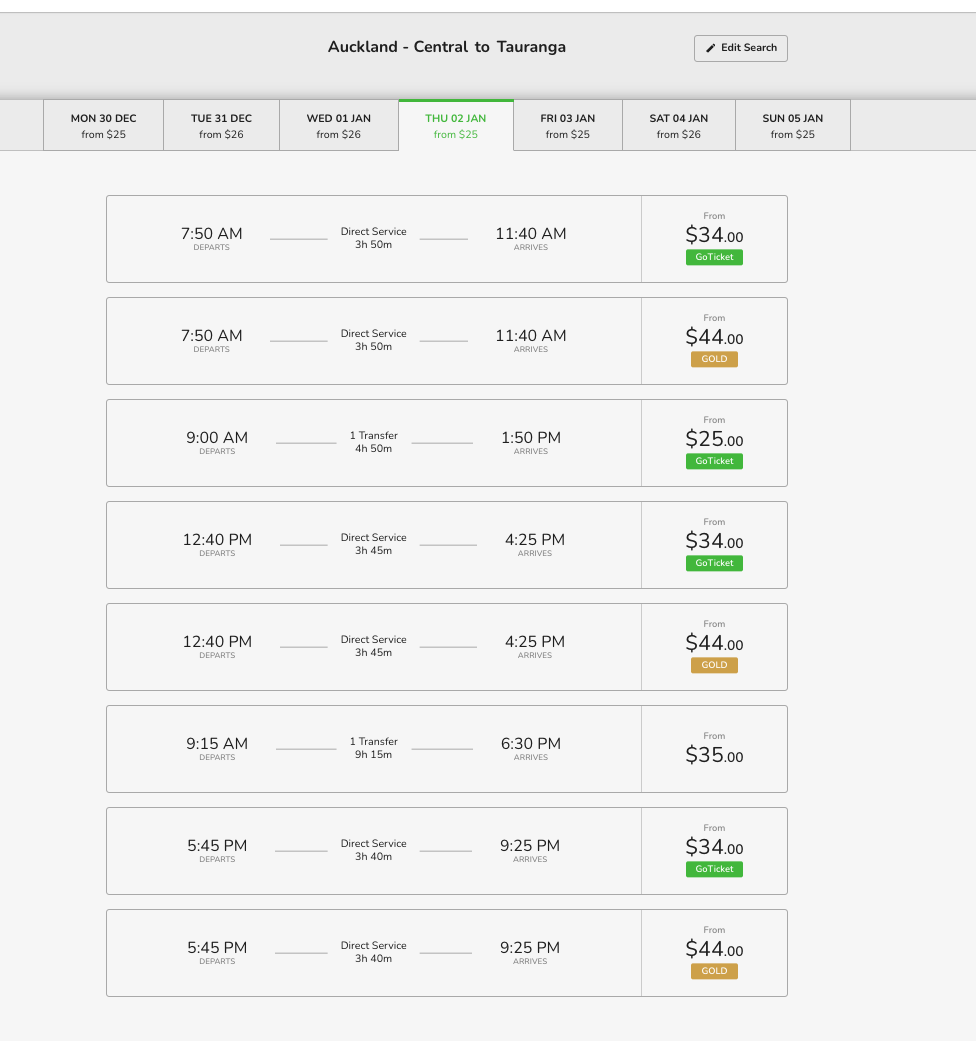The height and width of the screenshot is (1046, 976).
Task: Open the WED 01 JAN date tab
Action: click(338, 126)
